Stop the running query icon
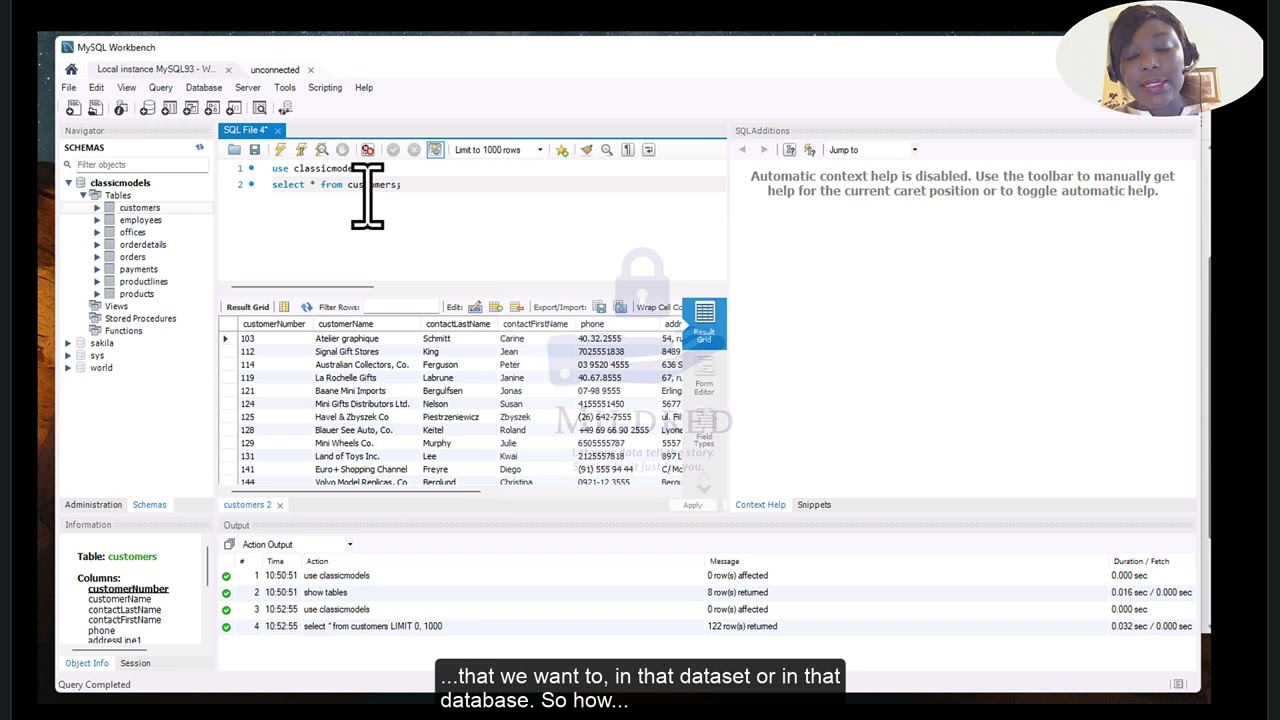Image resolution: width=1280 pixels, height=720 pixels. pos(343,150)
